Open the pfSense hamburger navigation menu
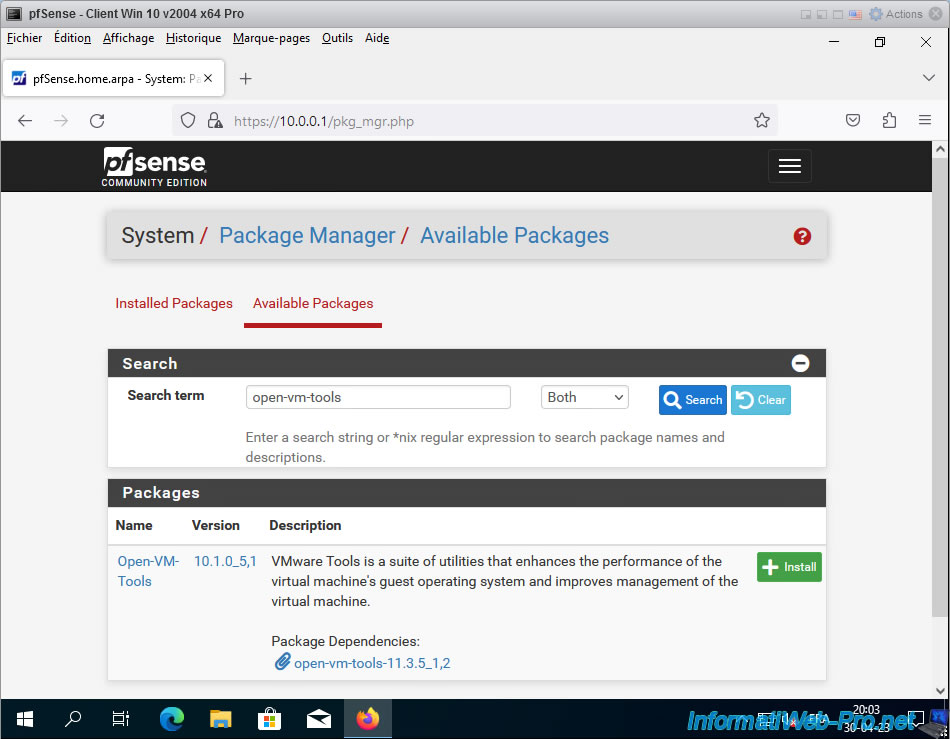Screen dimensions: 950x739 [789, 165]
